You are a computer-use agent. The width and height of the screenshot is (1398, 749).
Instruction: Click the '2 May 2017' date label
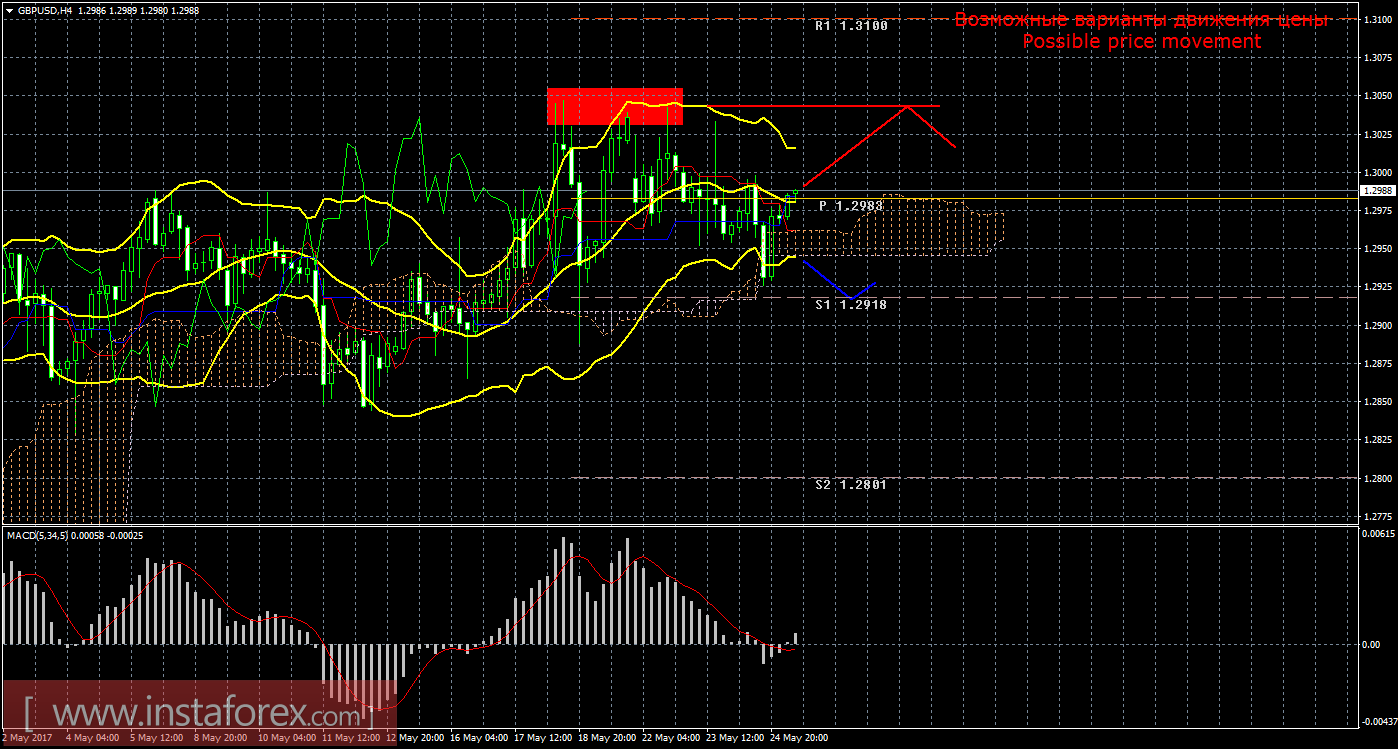pyautogui.click(x=27, y=738)
